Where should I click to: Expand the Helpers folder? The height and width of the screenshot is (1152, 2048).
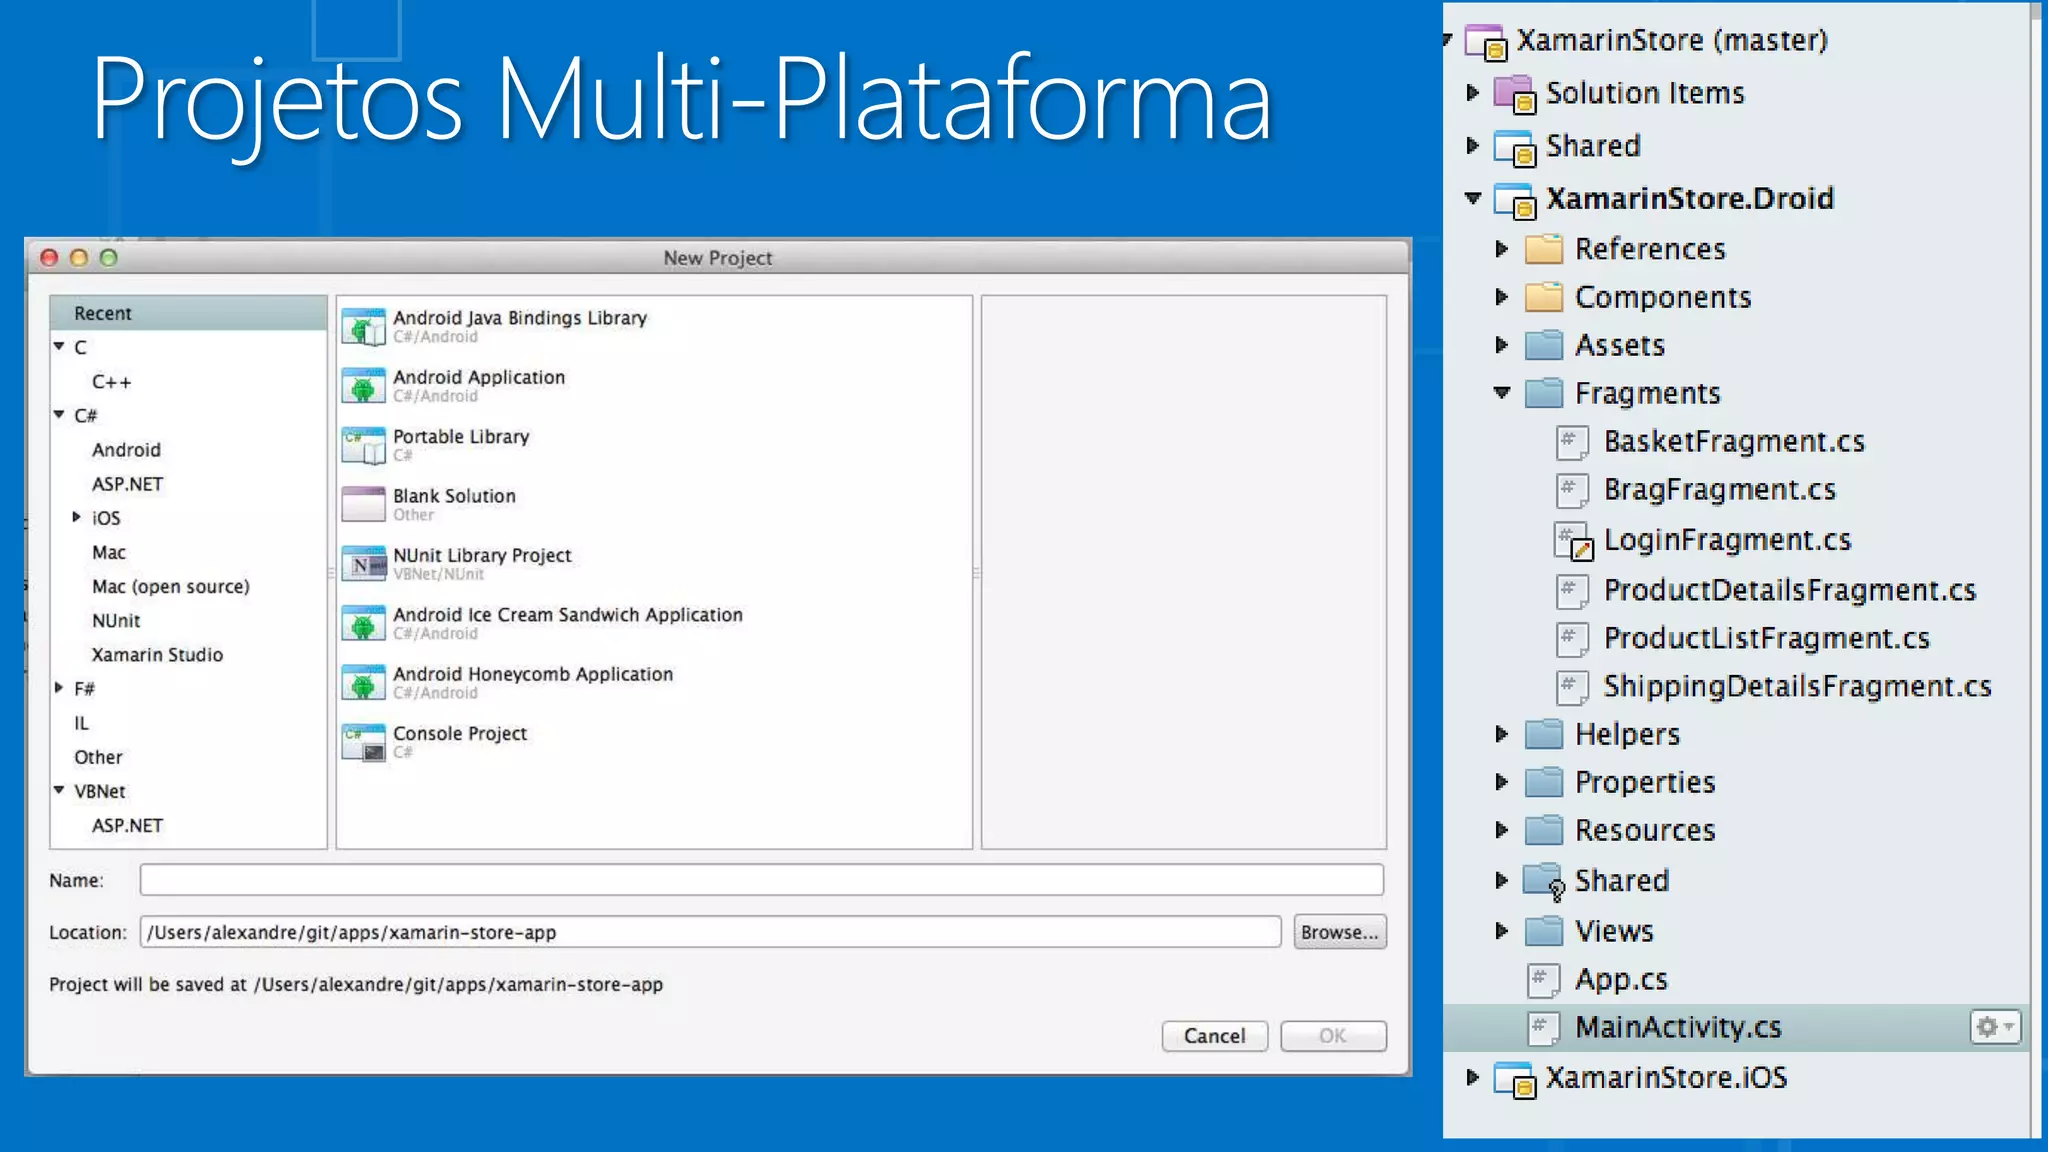[x=1501, y=734]
